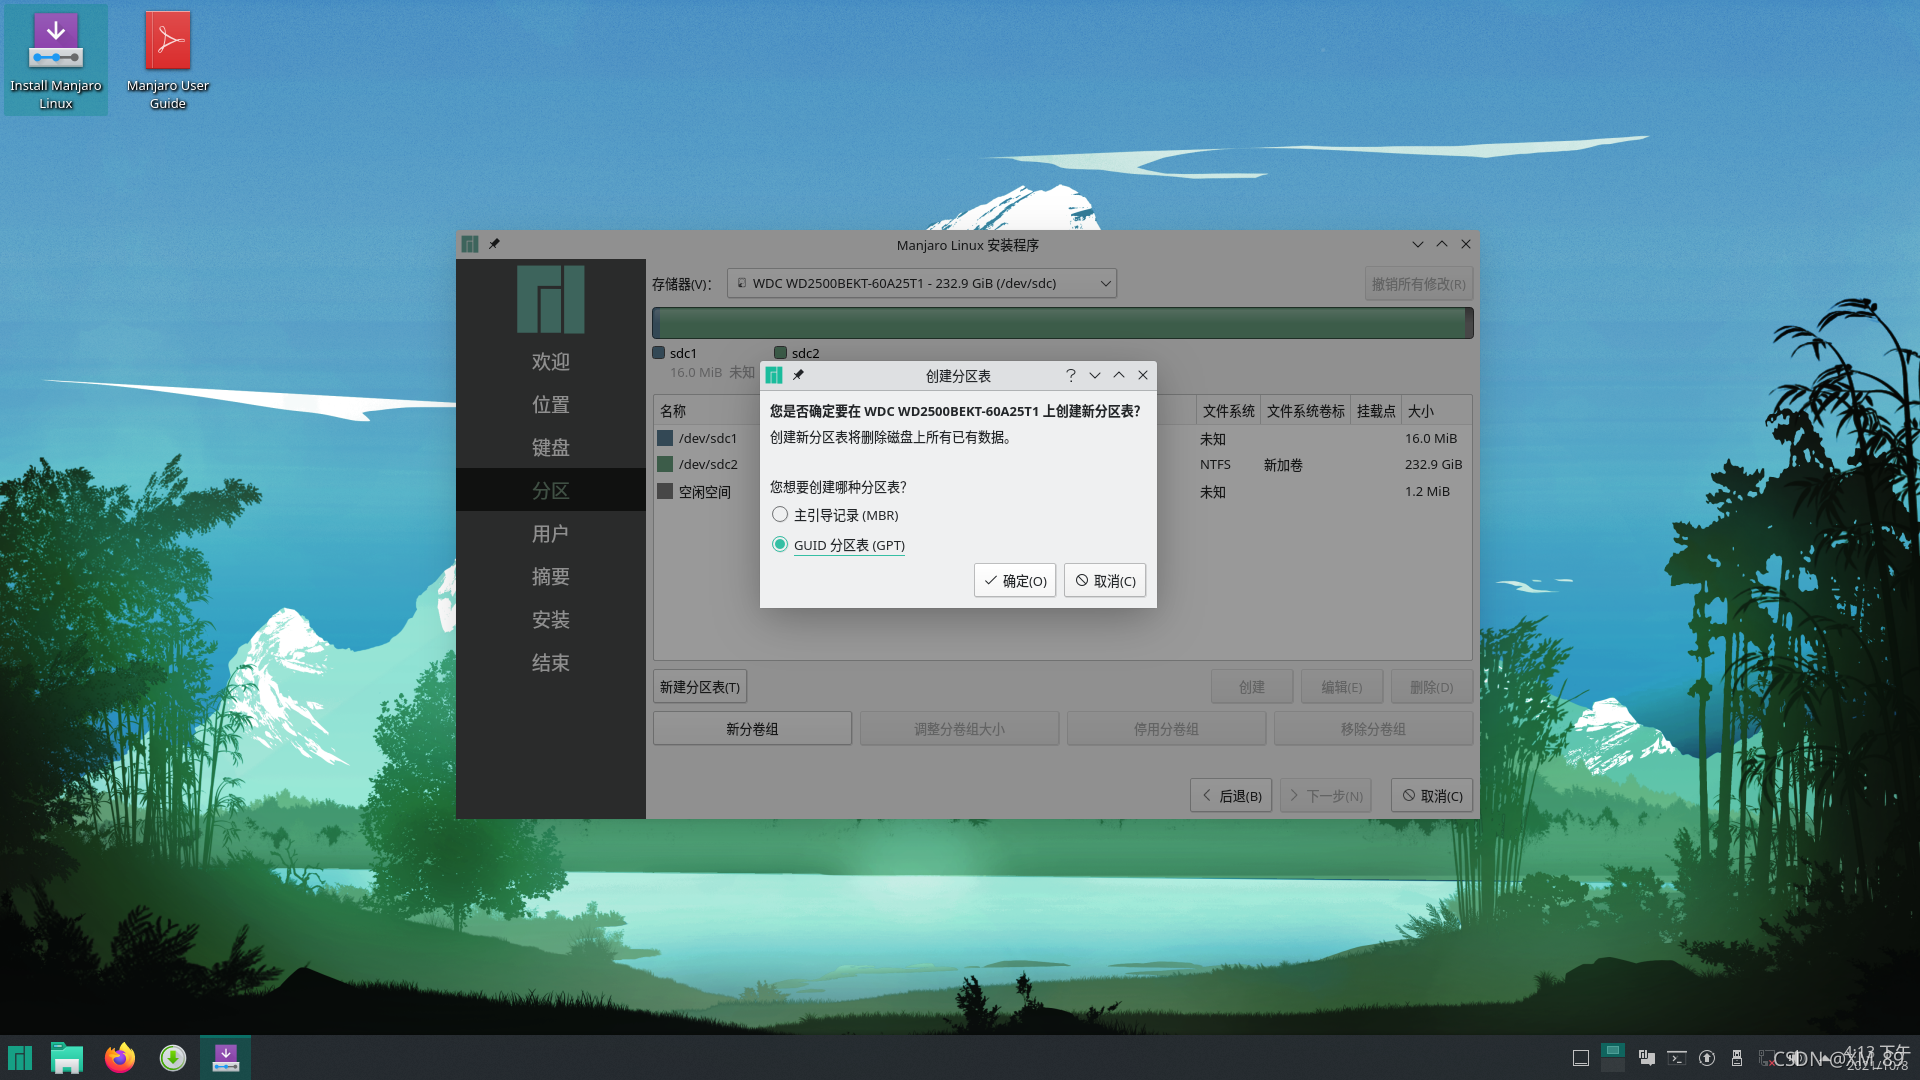This screenshot has height=1080, width=1920.
Task: Open the storage device dropdown
Action: [922, 283]
